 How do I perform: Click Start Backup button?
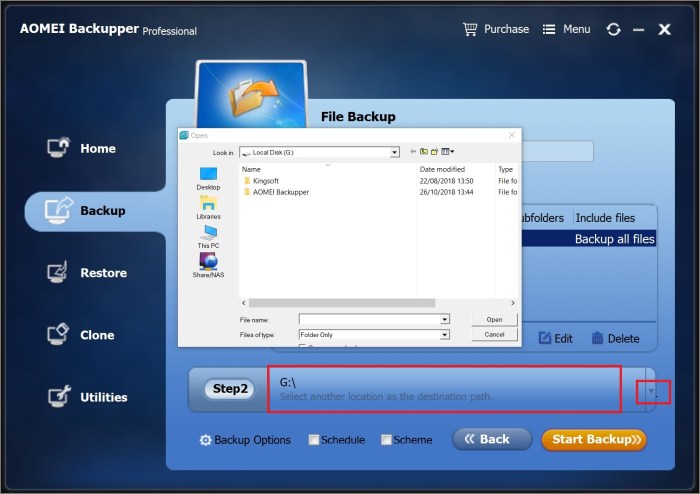click(594, 440)
